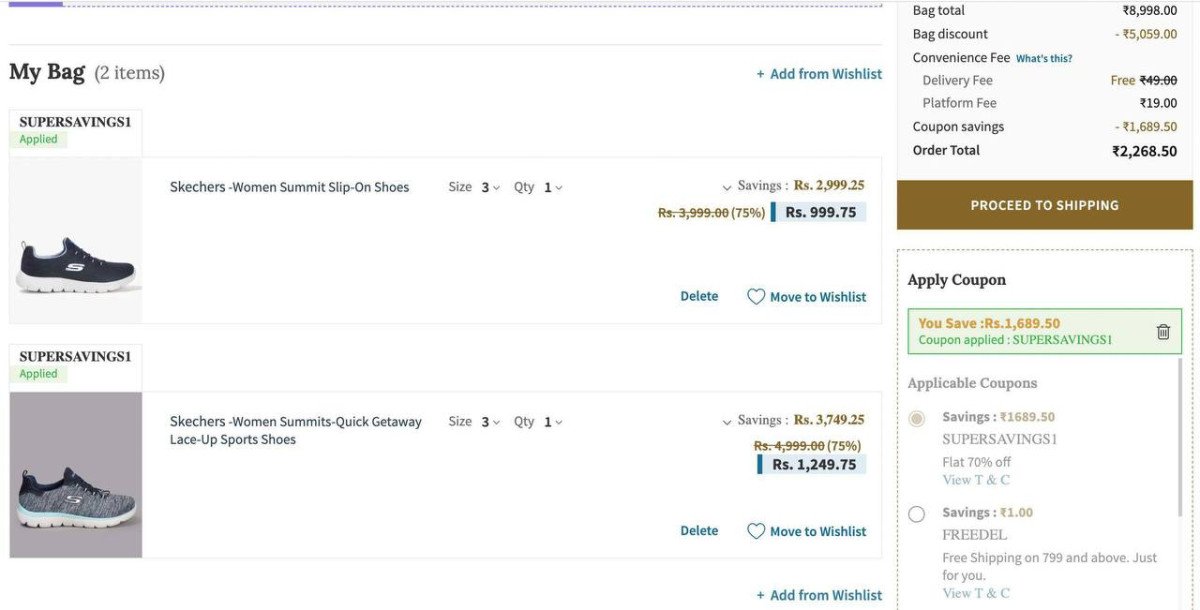Click heart icon for Summit Slip-On Shoes
Image resolution: width=1200 pixels, height=610 pixels.
coord(756,297)
